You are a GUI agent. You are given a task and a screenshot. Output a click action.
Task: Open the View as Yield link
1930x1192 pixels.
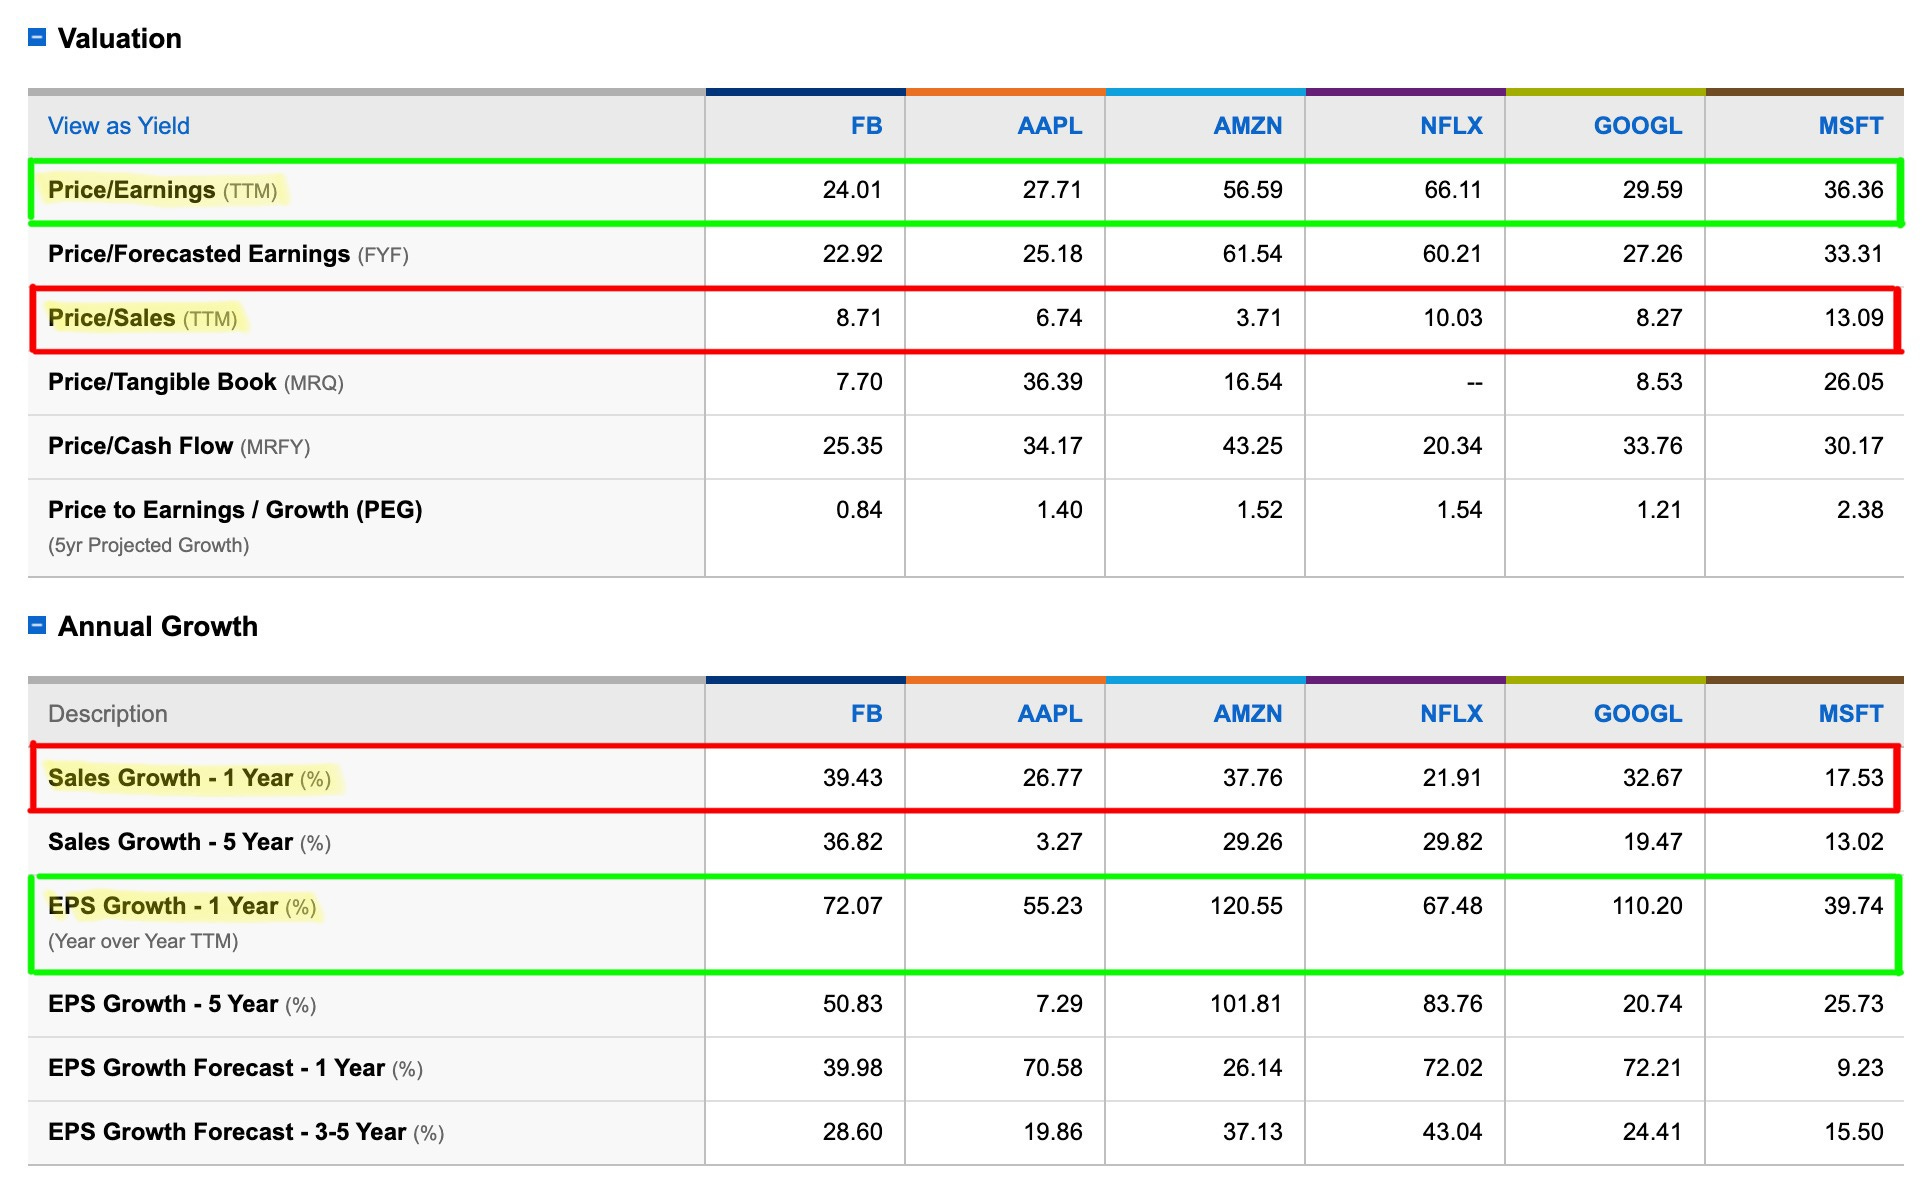click(119, 126)
